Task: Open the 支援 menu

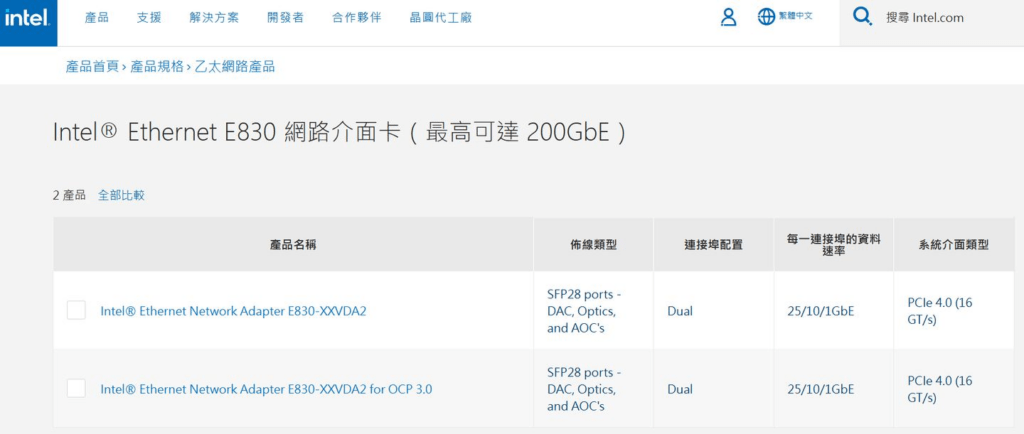Action: pyautogui.click(x=149, y=18)
